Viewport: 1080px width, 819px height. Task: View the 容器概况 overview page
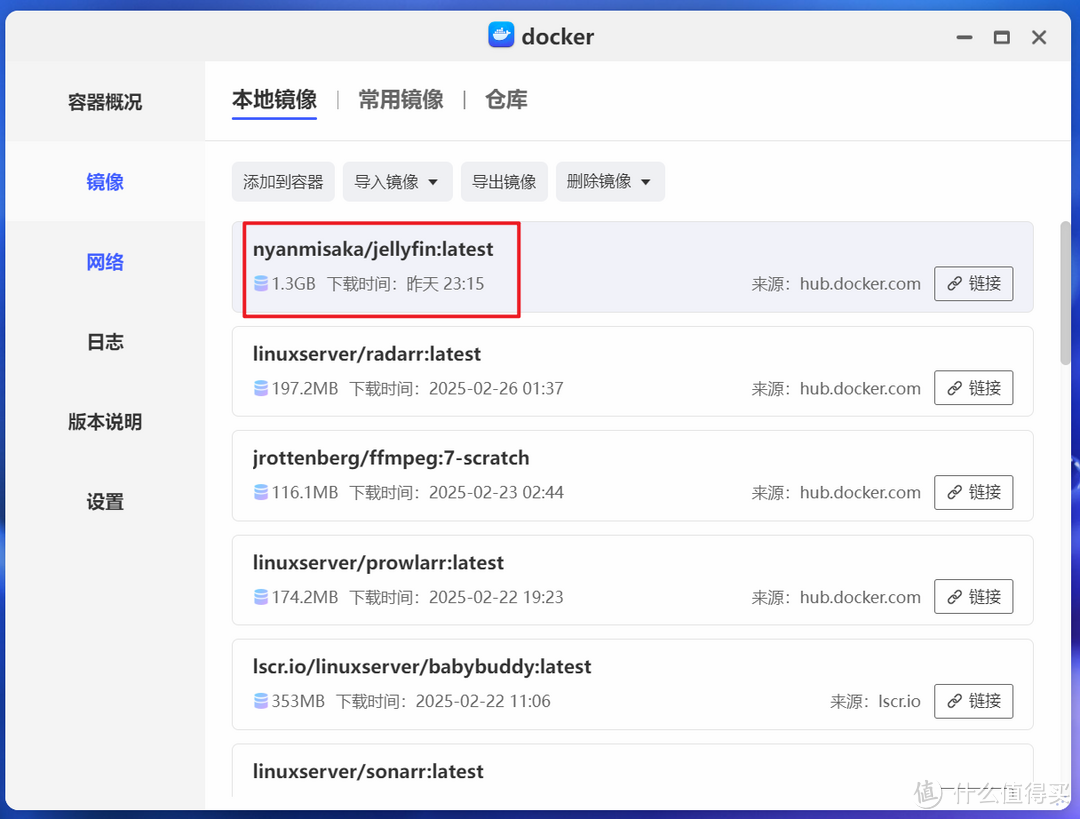click(x=105, y=100)
